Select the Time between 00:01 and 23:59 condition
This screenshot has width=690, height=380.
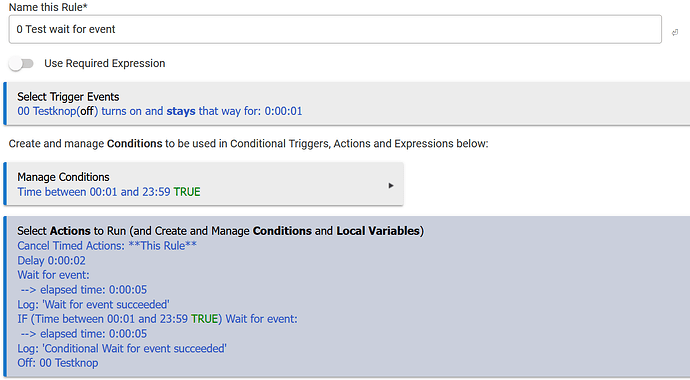[x=109, y=192]
